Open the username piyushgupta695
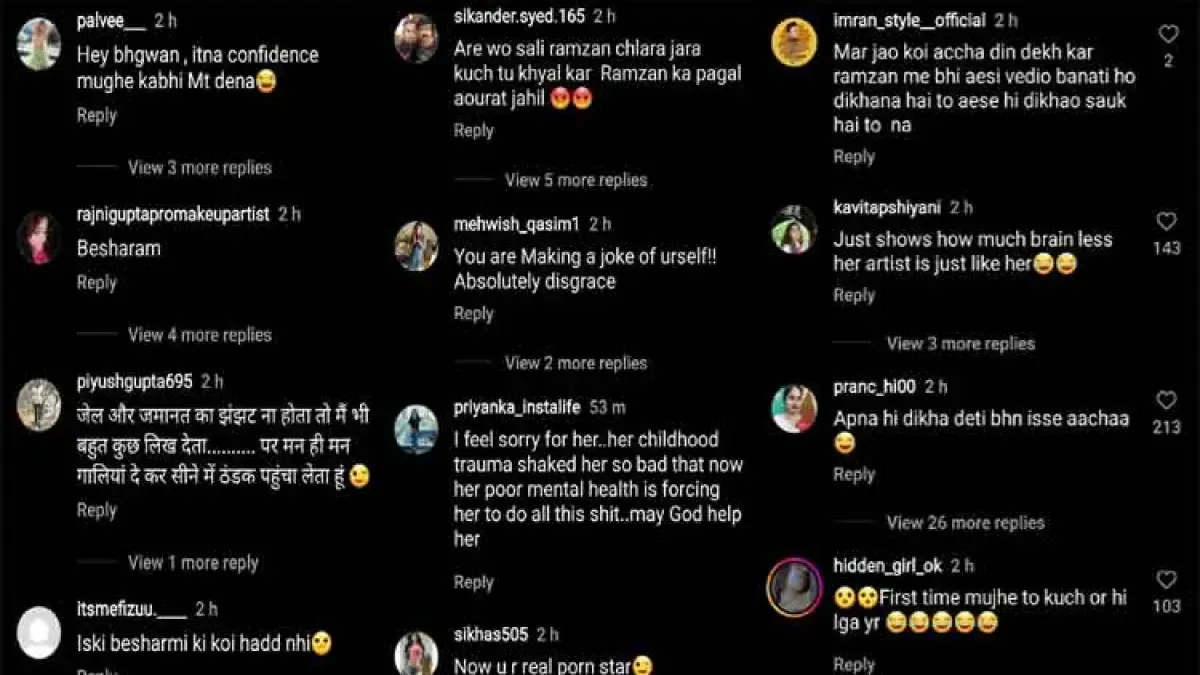1200x675 pixels. (135, 381)
